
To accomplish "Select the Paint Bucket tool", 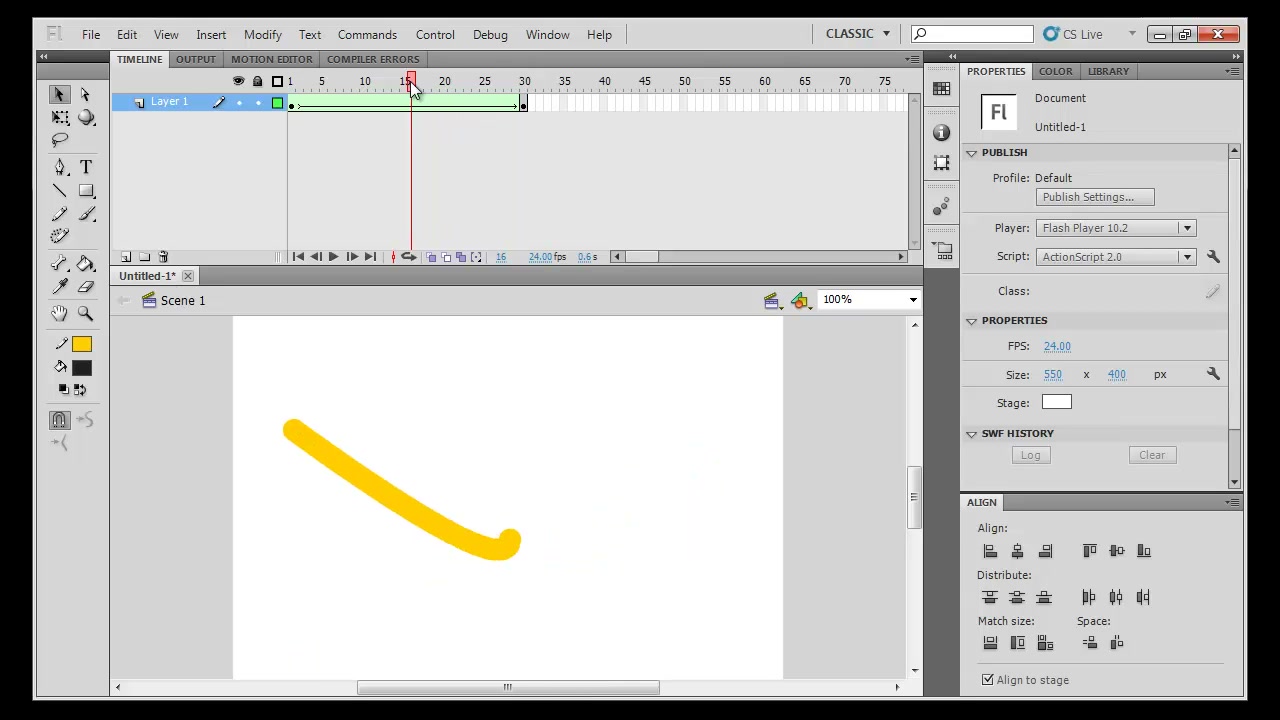I will pyautogui.click(x=86, y=264).
